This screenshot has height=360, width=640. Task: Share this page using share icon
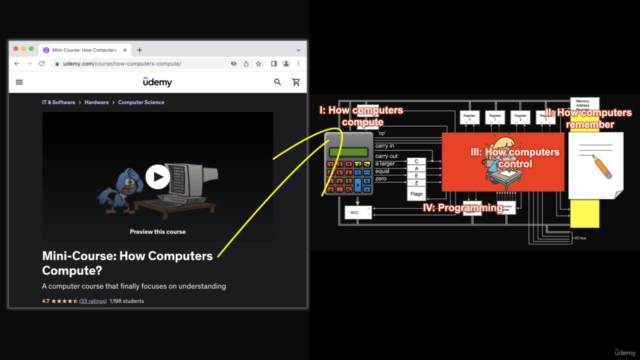click(246, 64)
